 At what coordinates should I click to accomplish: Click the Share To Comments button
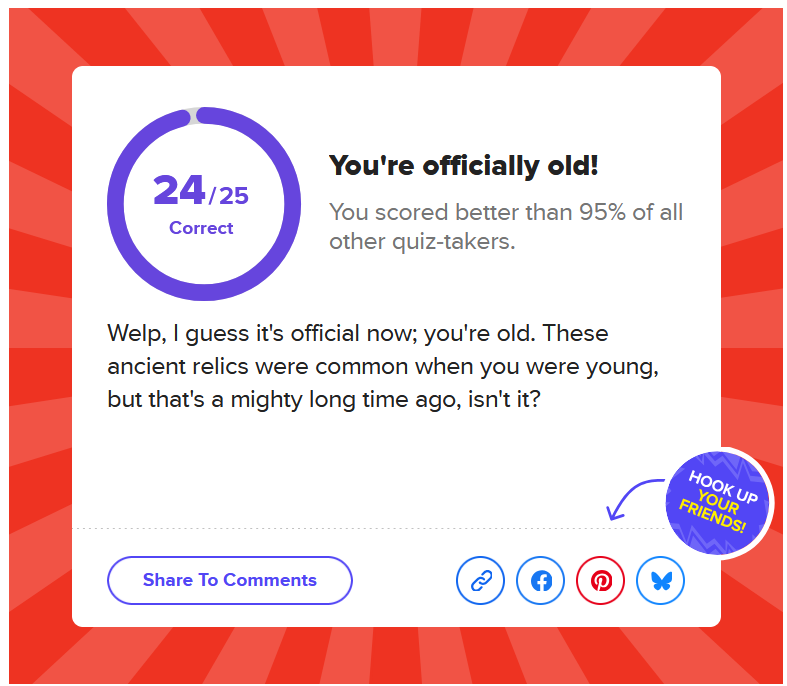point(230,580)
